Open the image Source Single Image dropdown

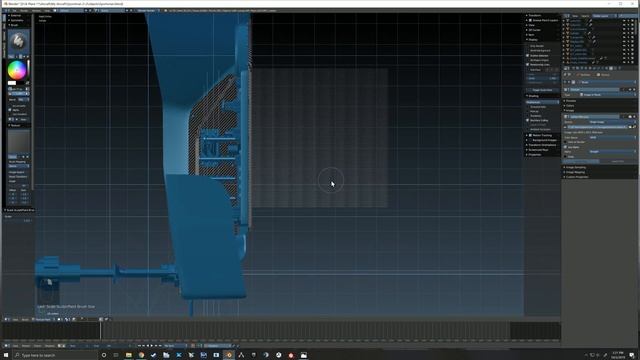click(x=613, y=122)
